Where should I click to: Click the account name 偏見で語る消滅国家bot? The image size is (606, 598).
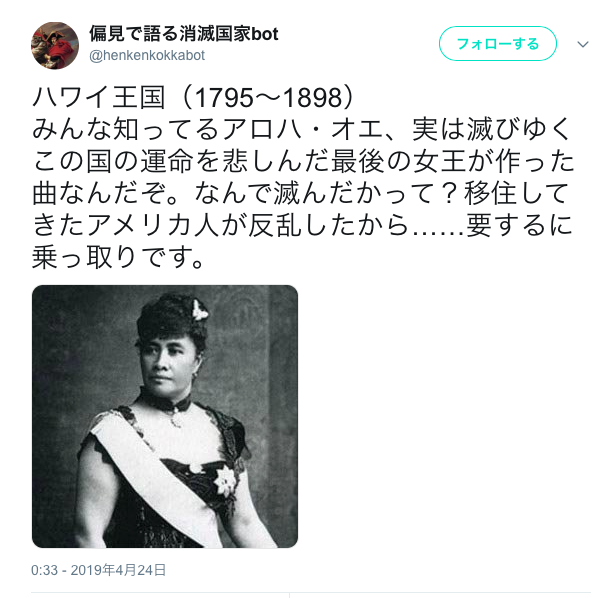tap(184, 34)
